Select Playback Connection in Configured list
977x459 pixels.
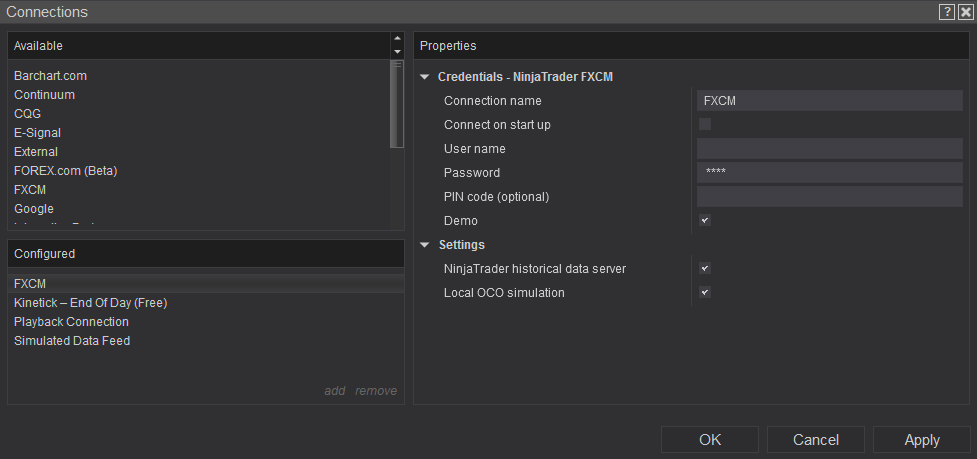(71, 321)
